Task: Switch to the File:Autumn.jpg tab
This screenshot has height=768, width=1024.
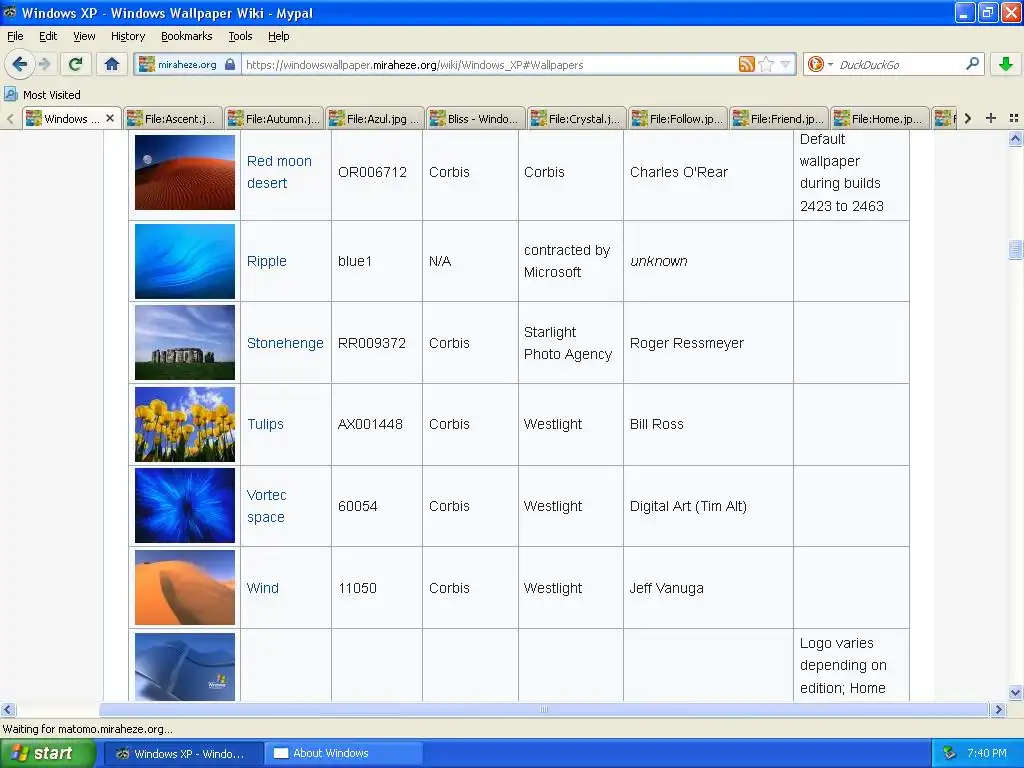Action: 274,119
